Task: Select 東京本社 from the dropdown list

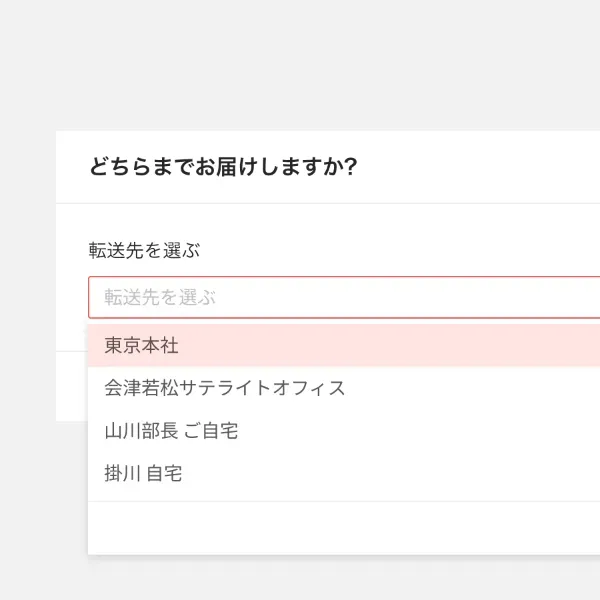Action: pos(142,346)
